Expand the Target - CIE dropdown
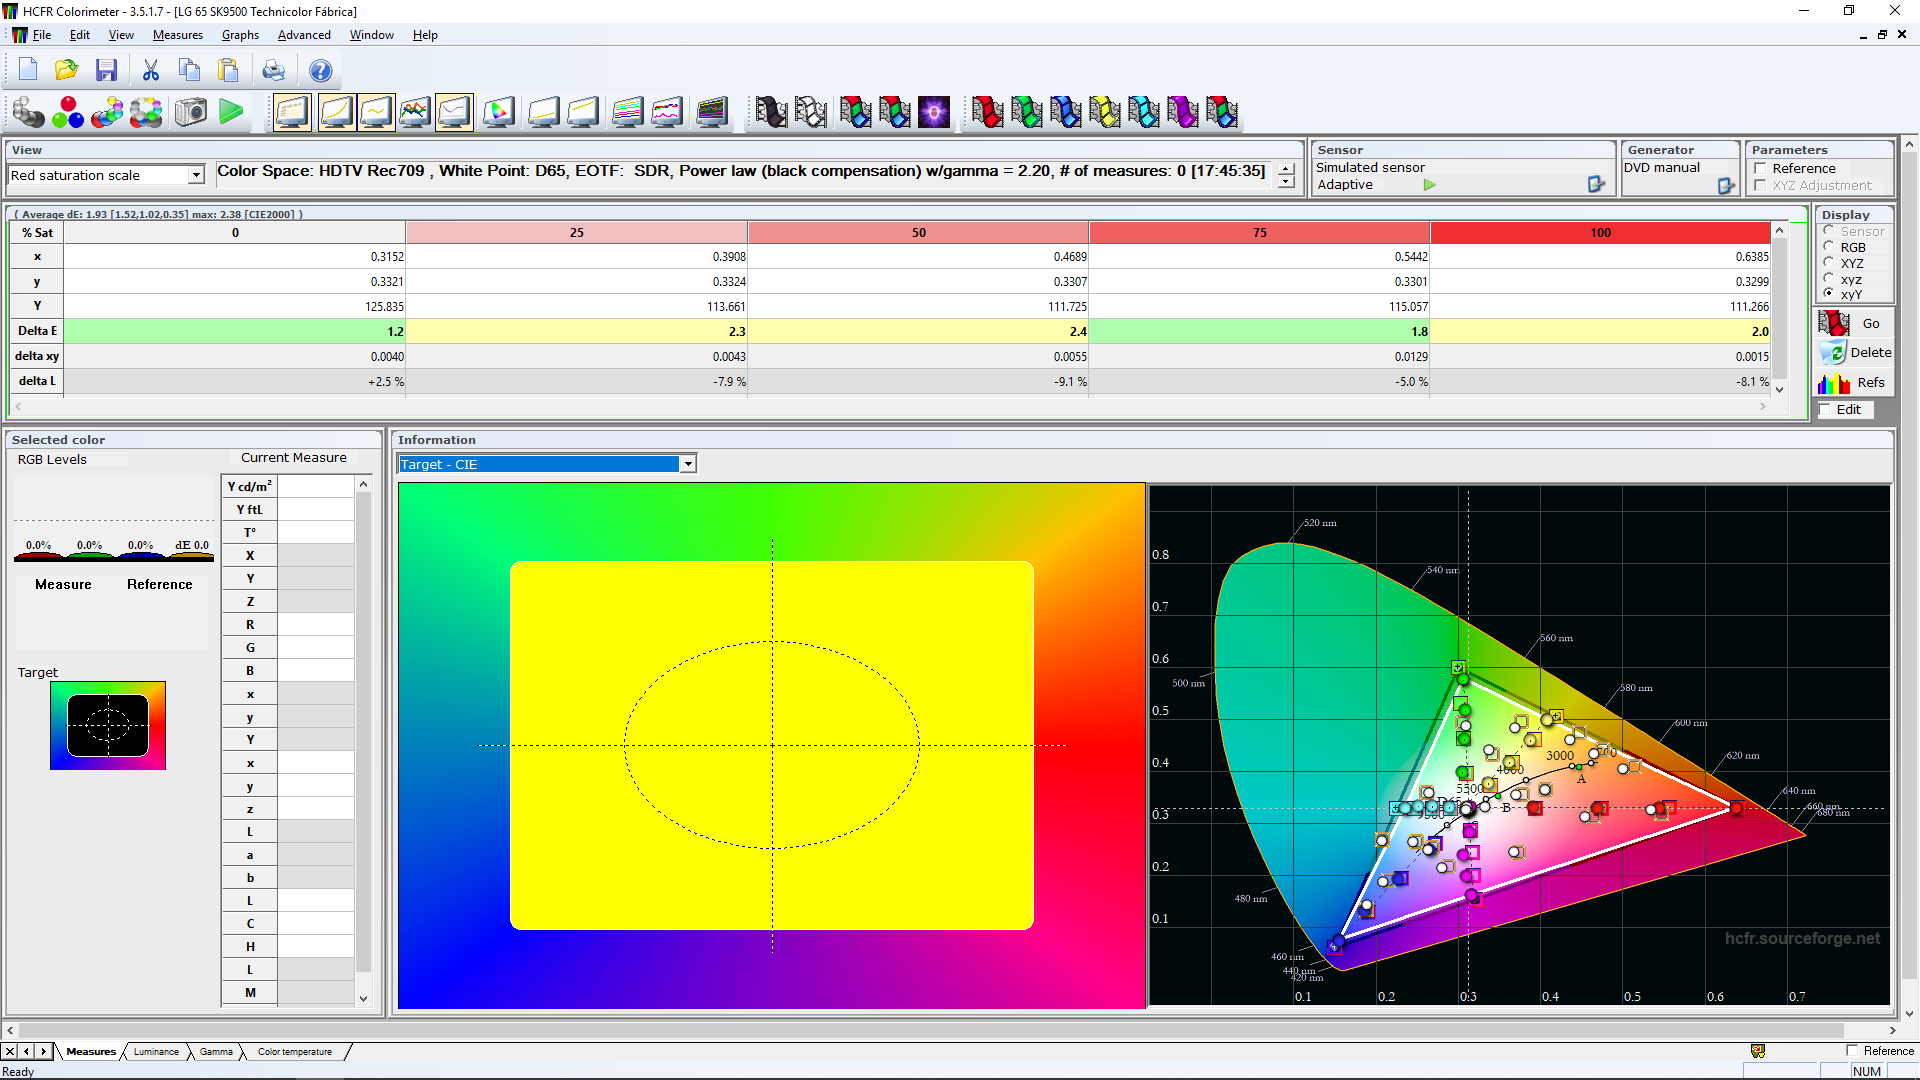1920x1080 pixels. coord(688,464)
